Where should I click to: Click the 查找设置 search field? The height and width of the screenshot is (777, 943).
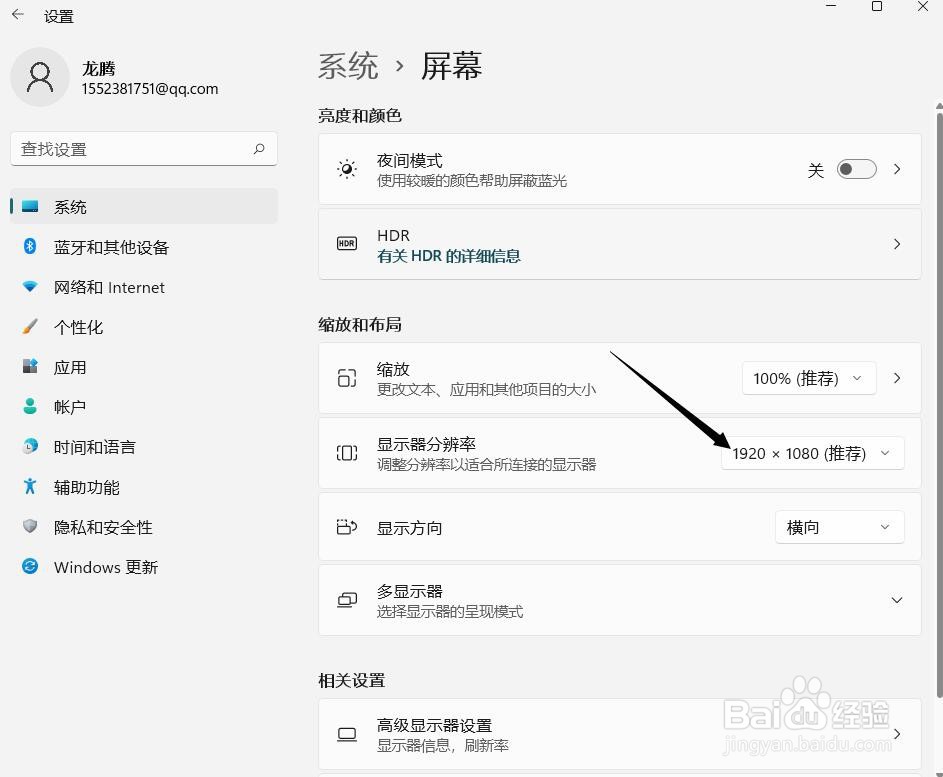pos(144,149)
